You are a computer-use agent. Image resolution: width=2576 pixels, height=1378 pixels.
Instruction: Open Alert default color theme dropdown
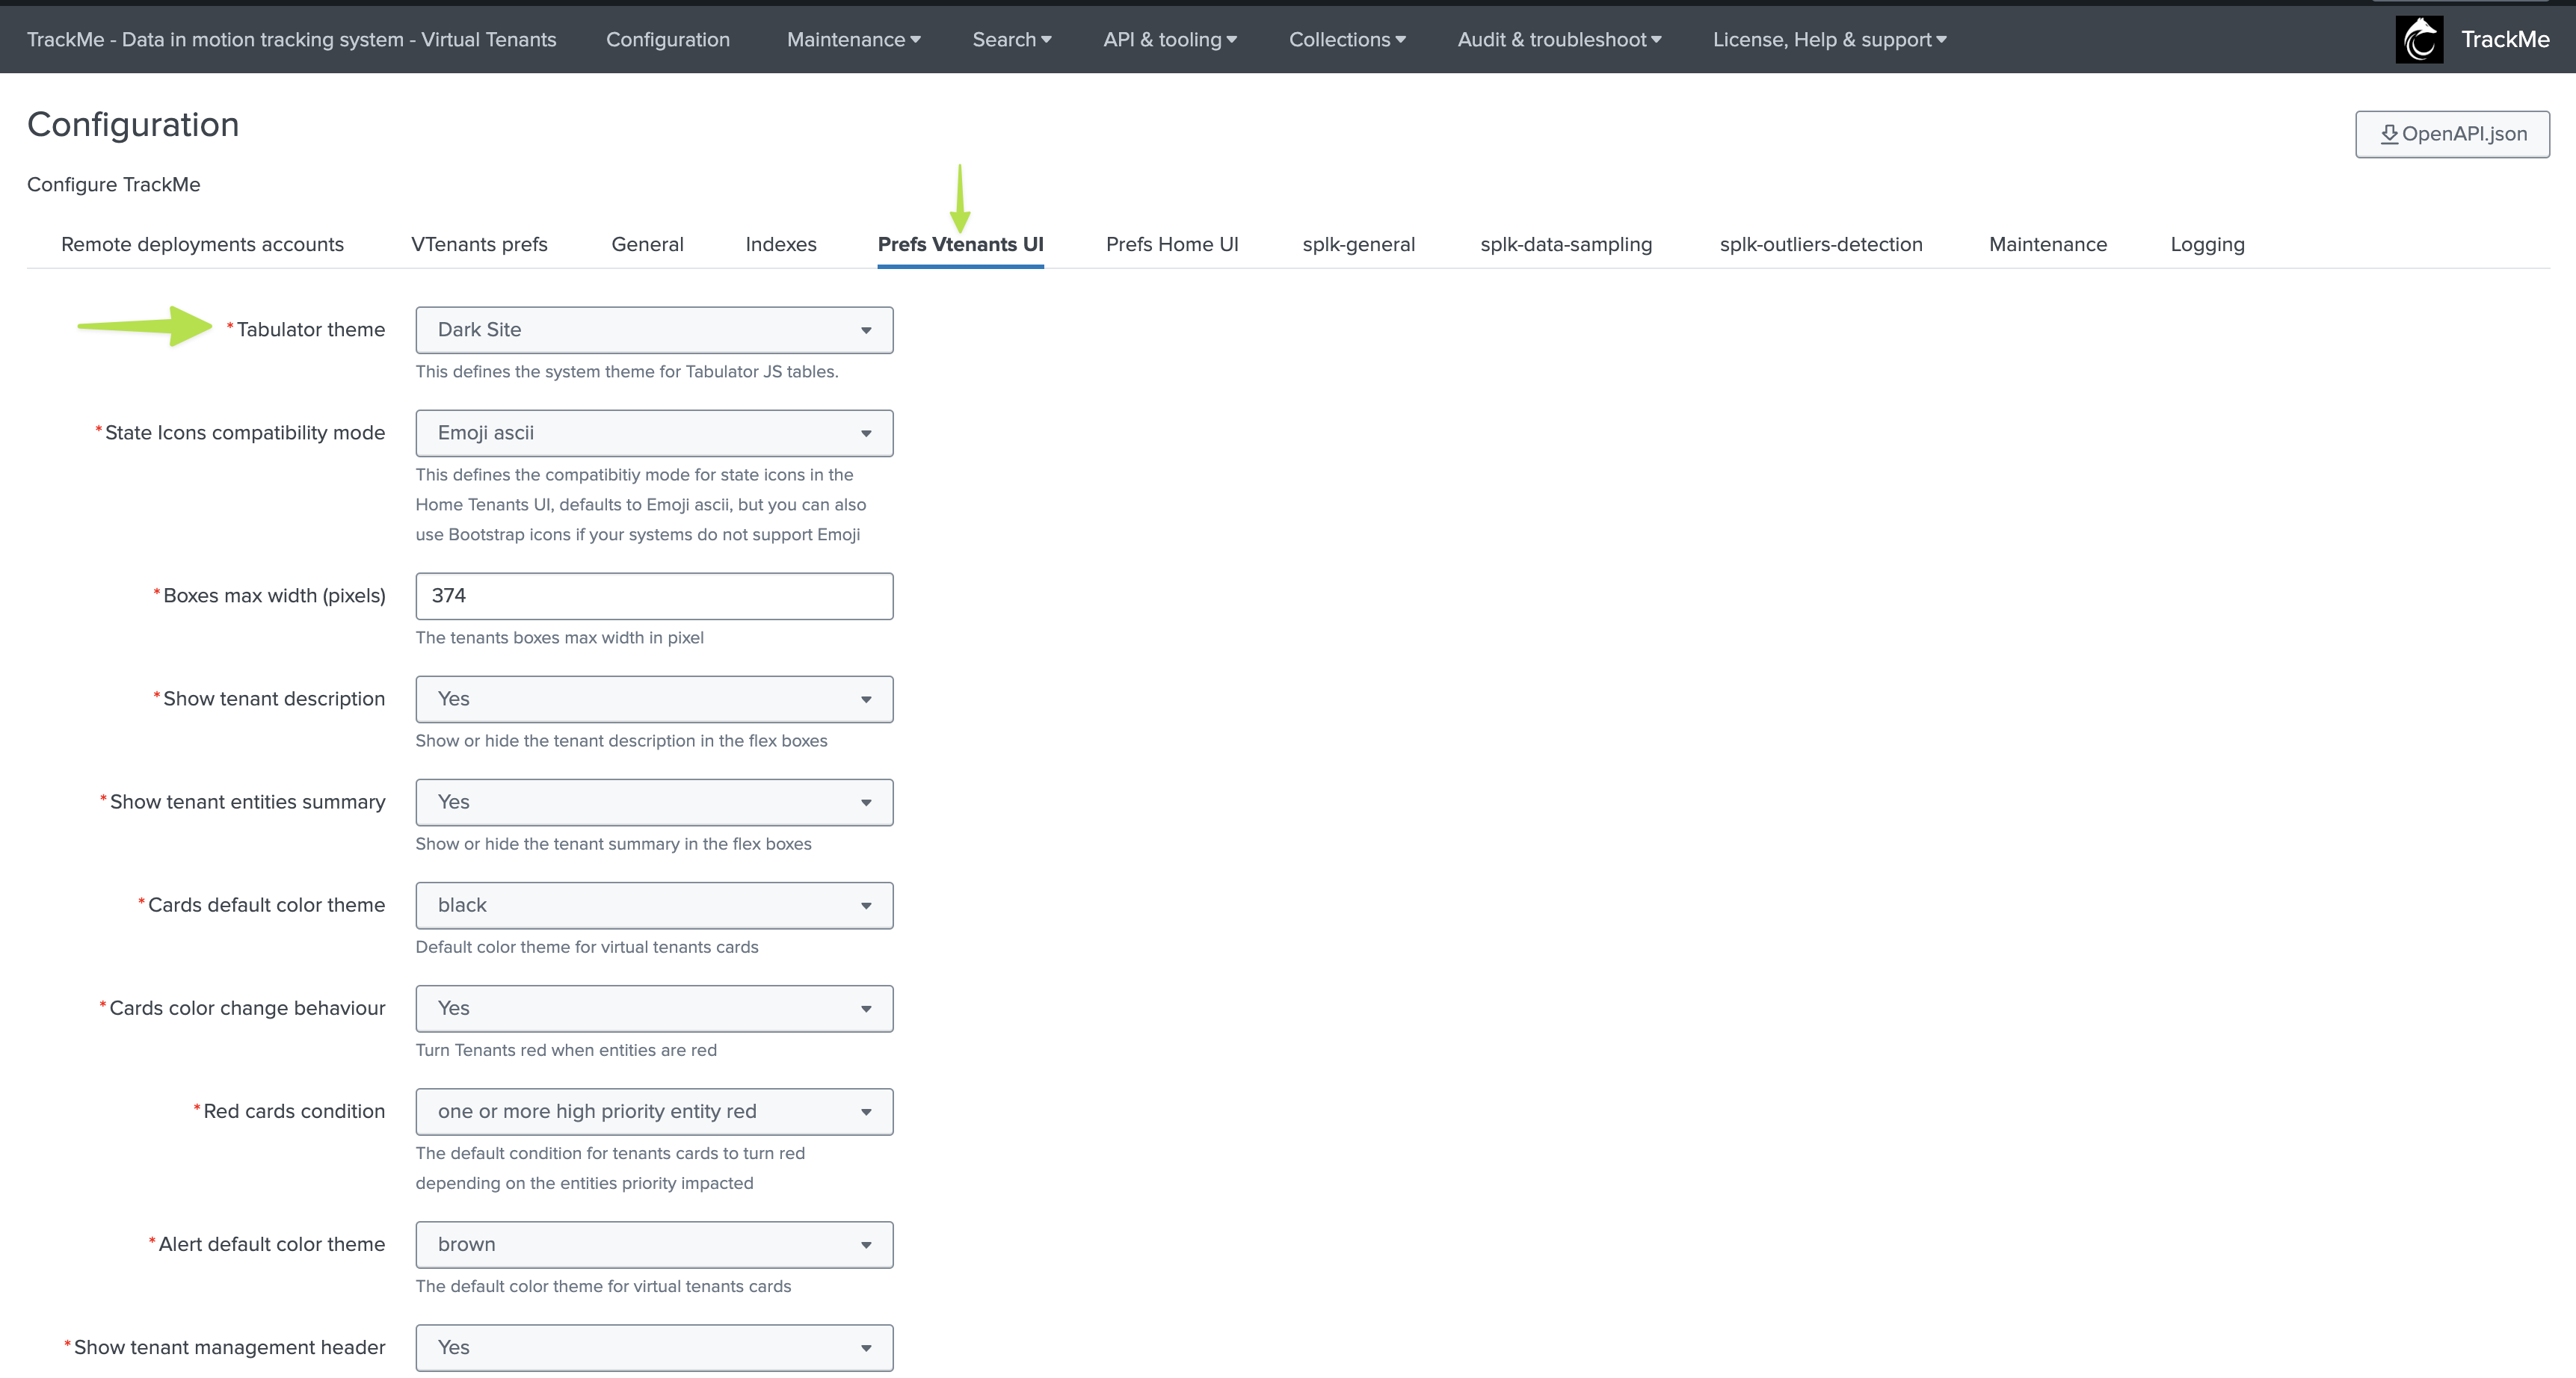click(654, 1244)
